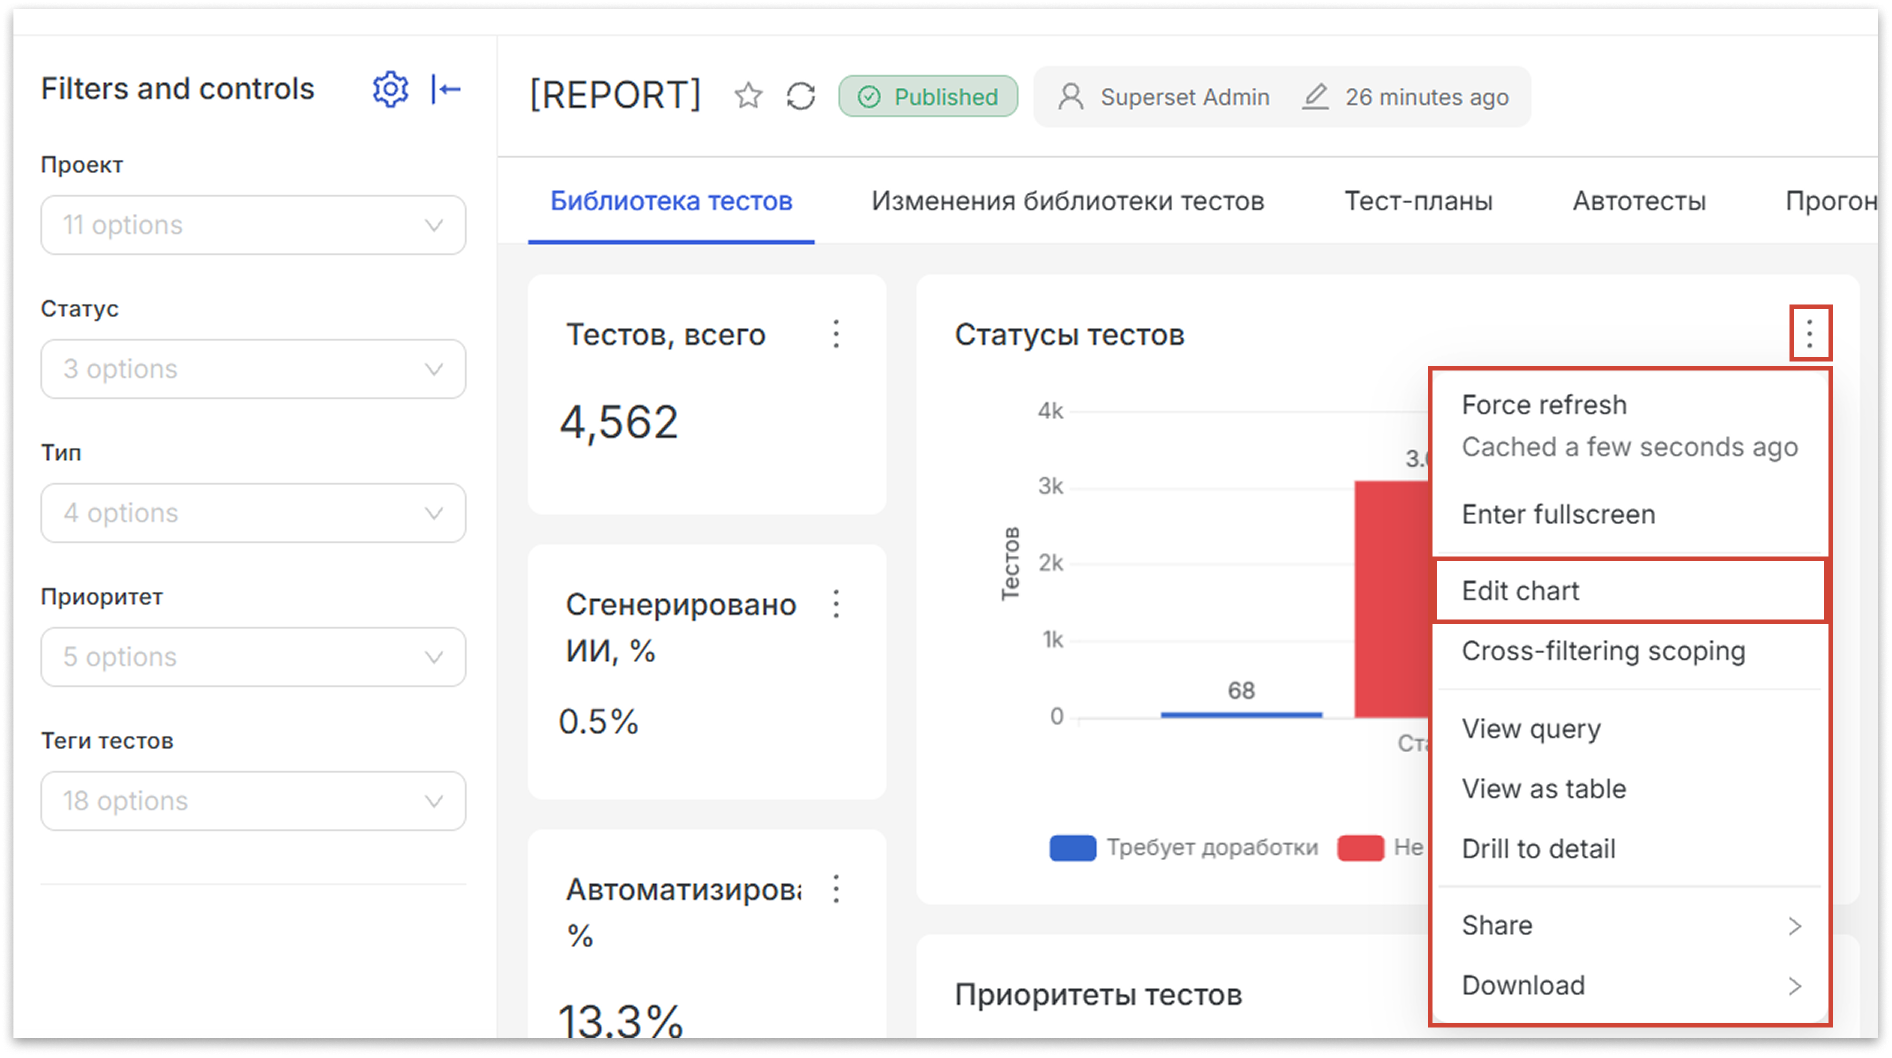
Task: Click the 4,562 total tests value
Action: (x=619, y=423)
